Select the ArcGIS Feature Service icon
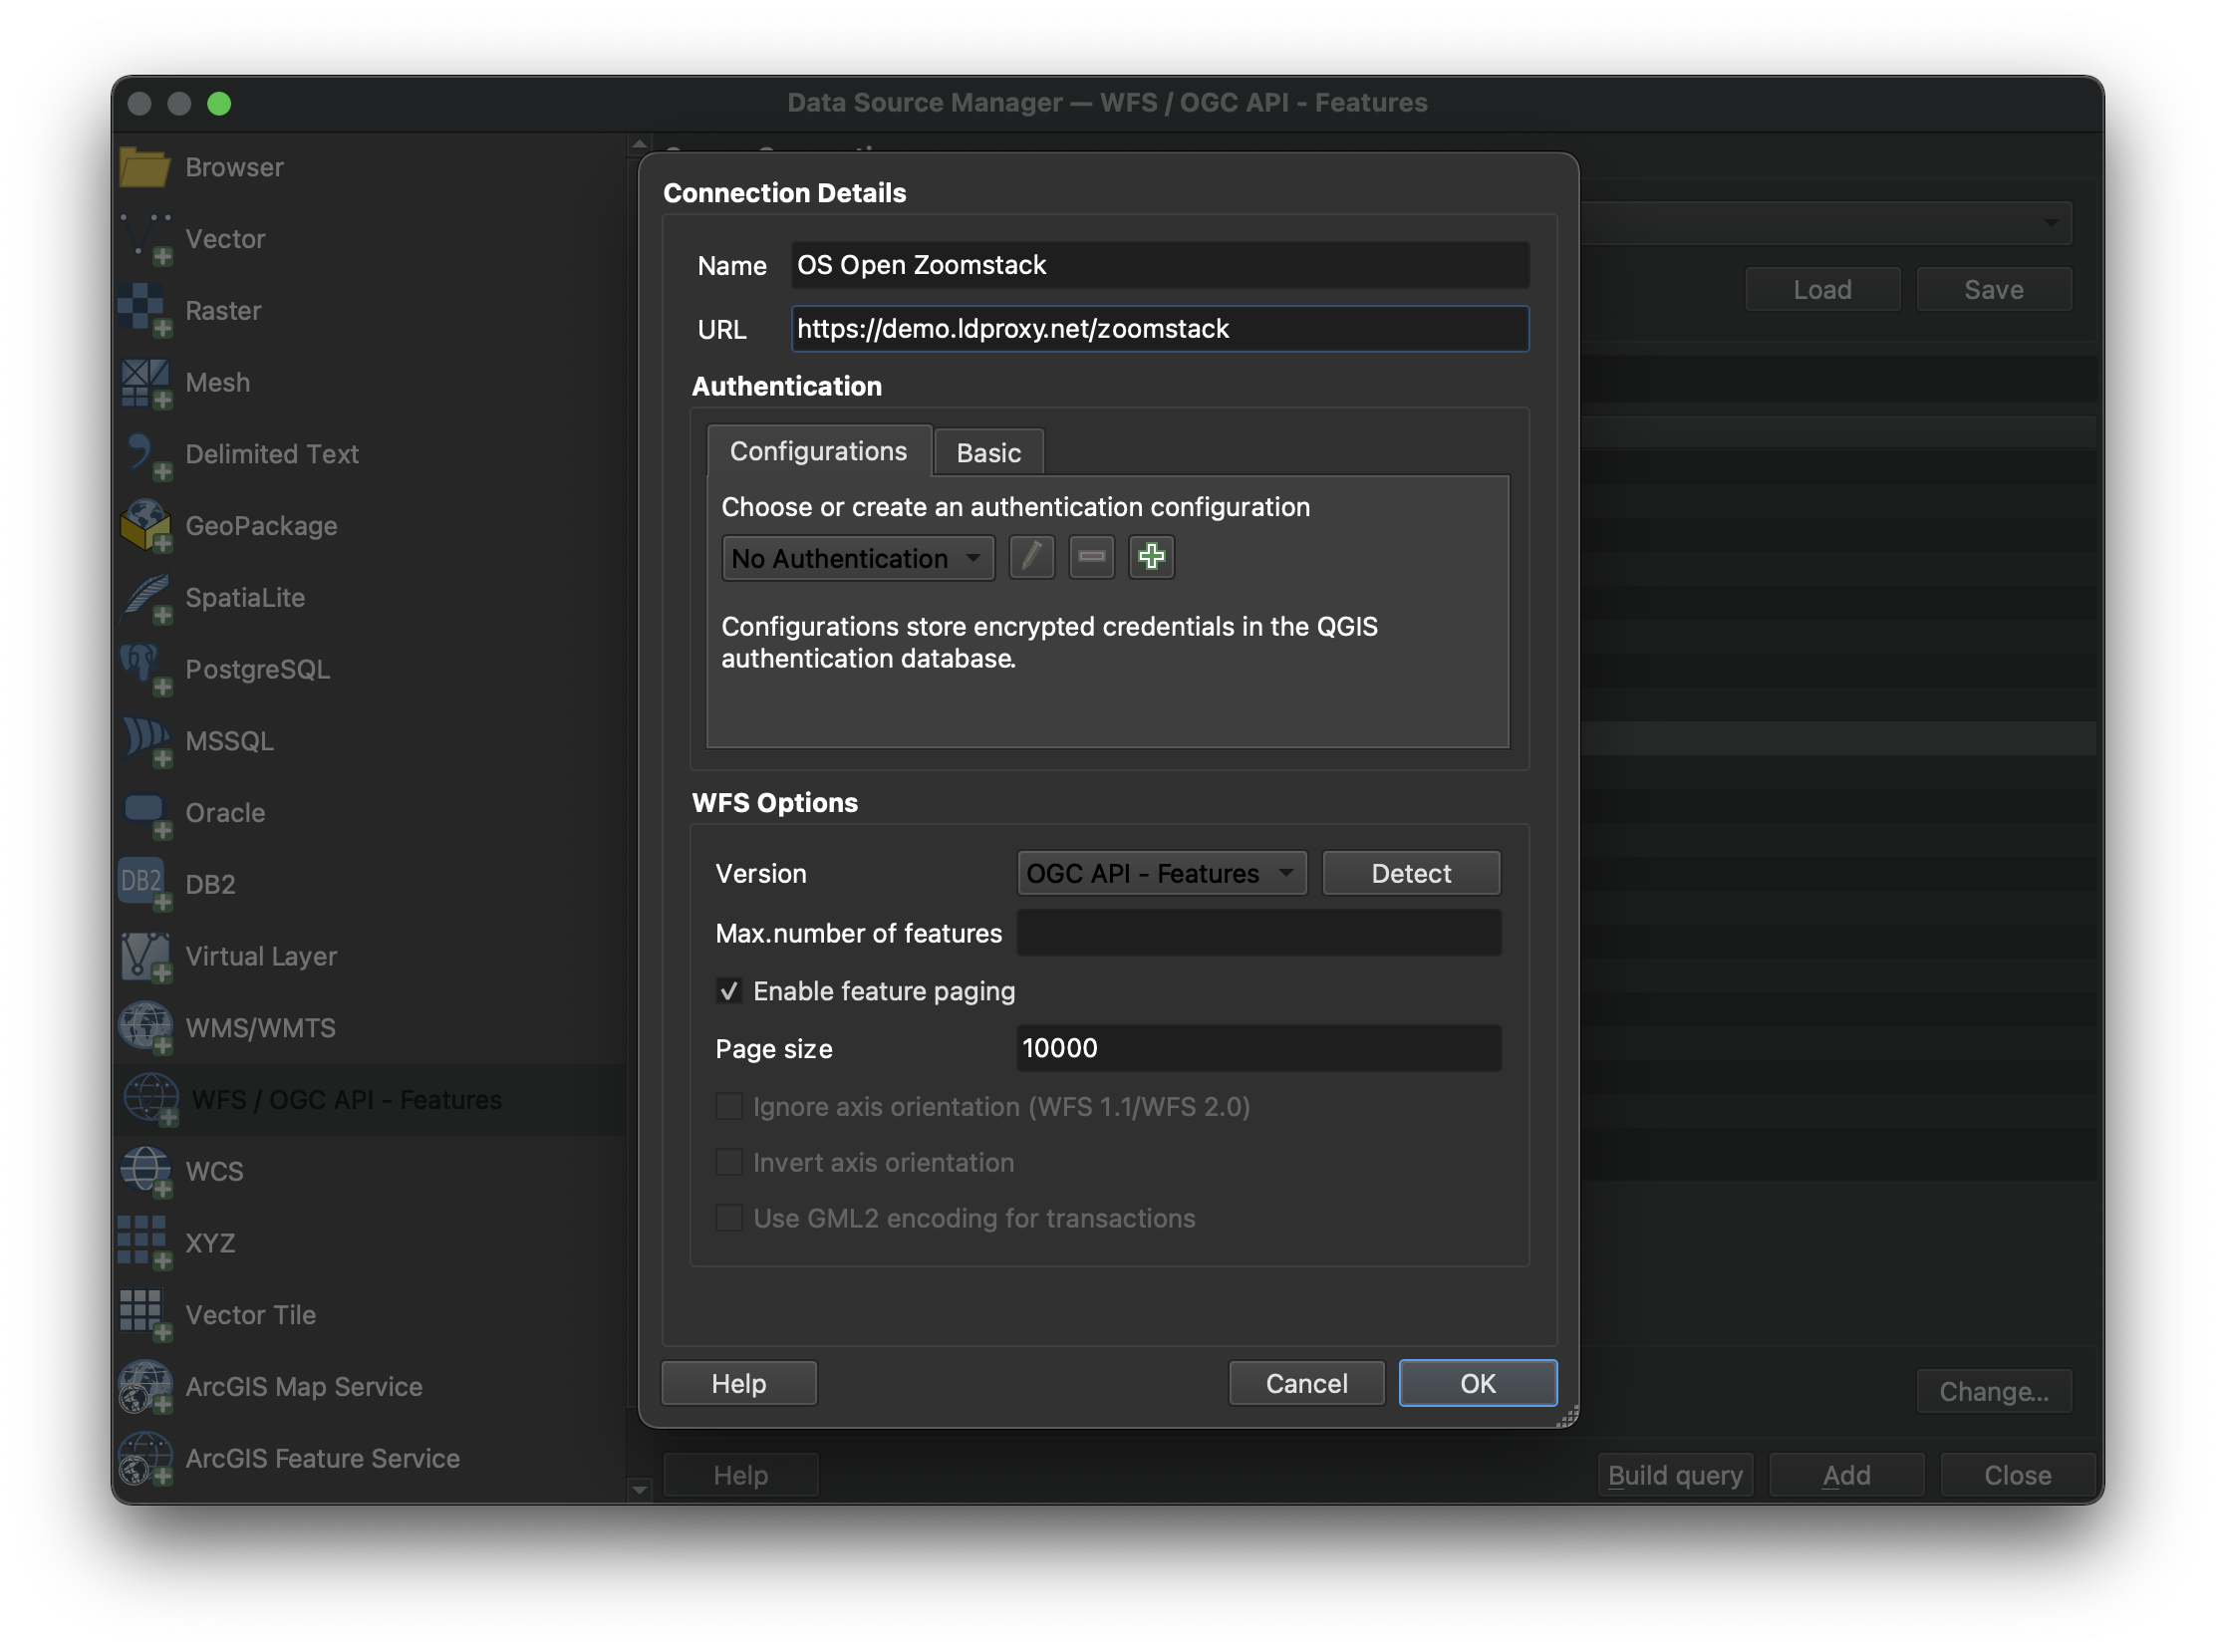This screenshot has height=1652, width=2216. (x=146, y=1460)
